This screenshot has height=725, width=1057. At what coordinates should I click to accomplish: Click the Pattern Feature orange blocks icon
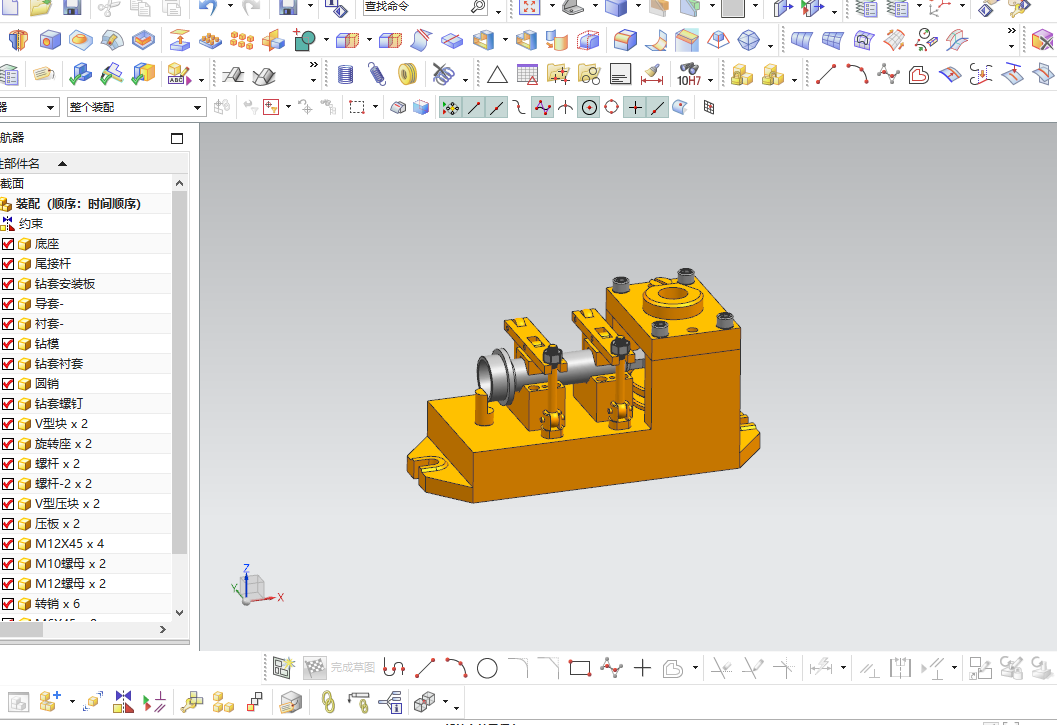(x=241, y=41)
